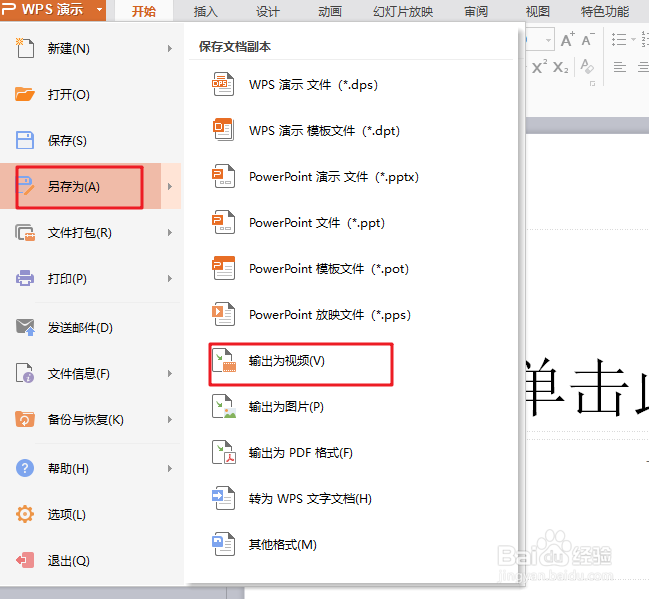Switch to the 动画 ribbon tab
Image resolution: width=649 pixels, height=599 pixels.
(x=330, y=11)
